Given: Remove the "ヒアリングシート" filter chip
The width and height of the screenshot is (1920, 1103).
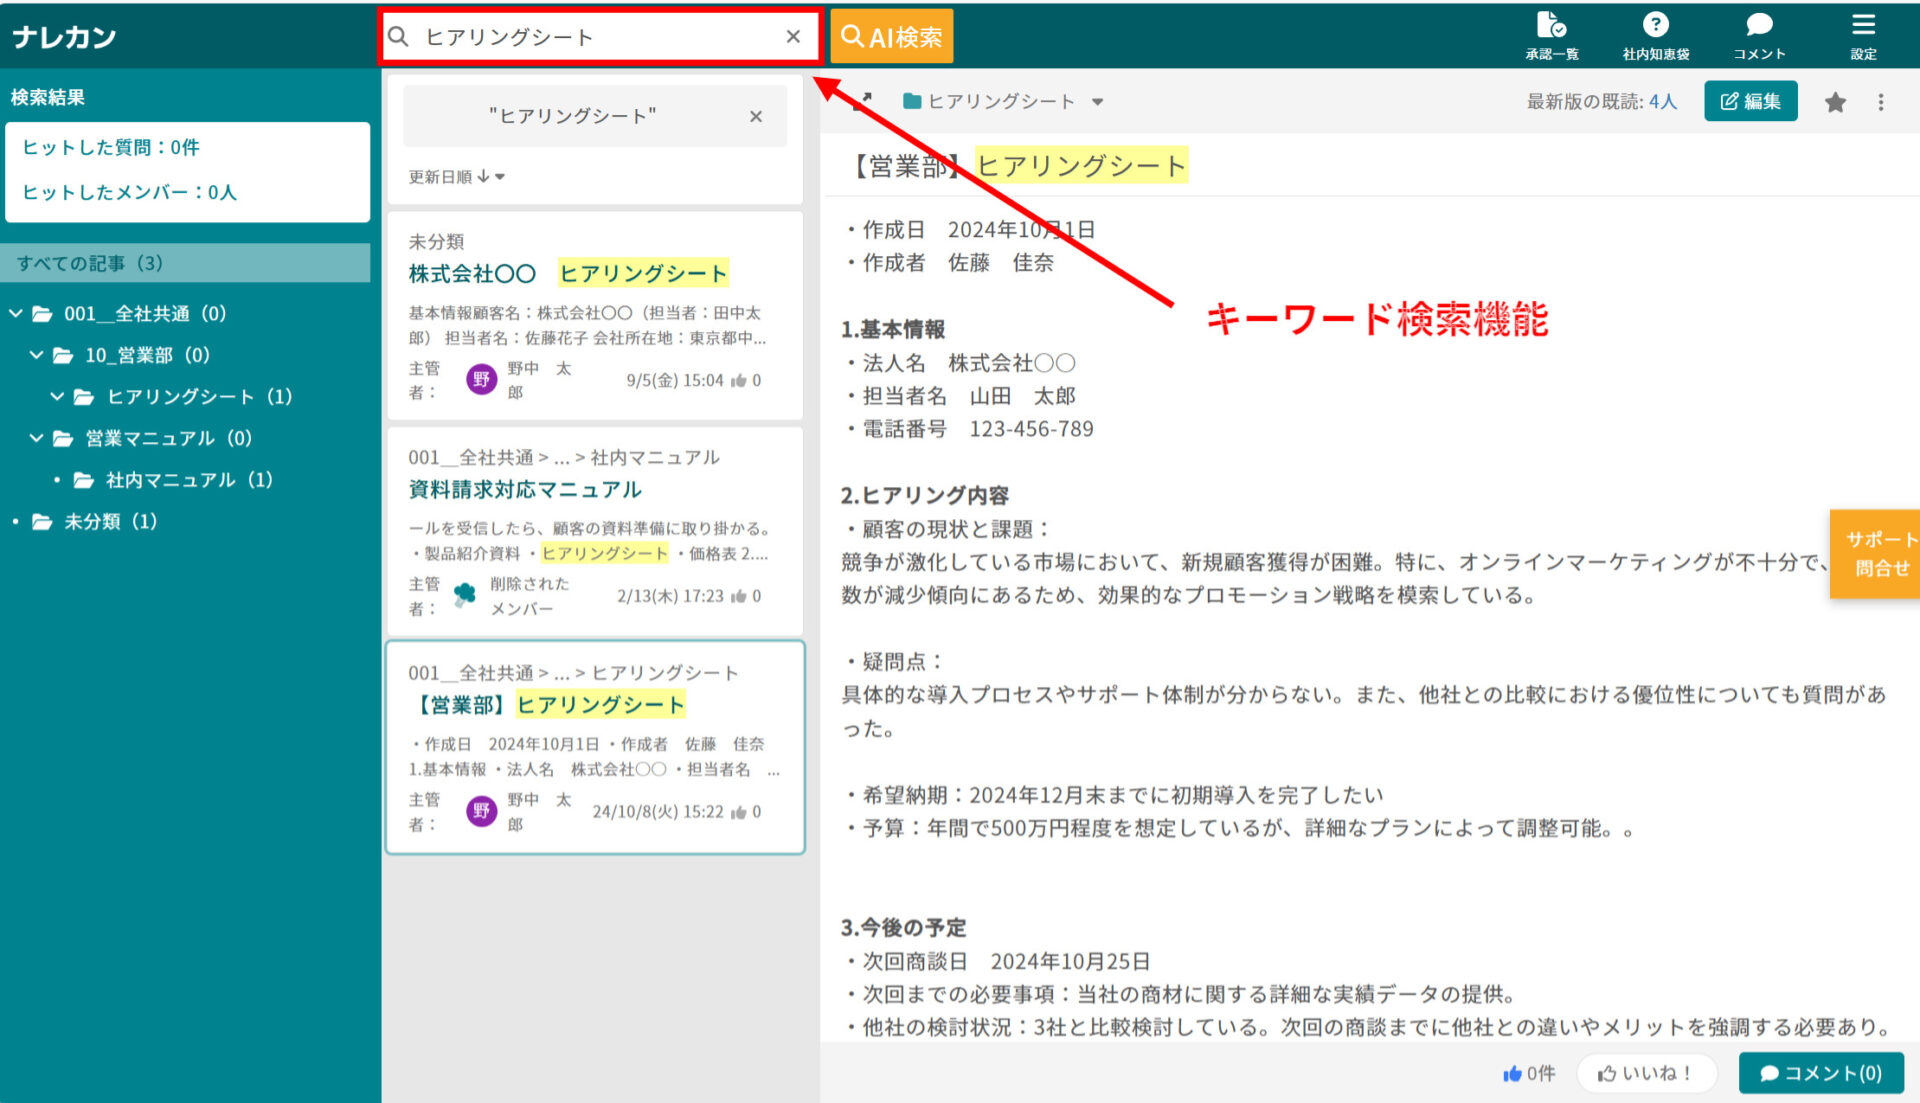Looking at the screenshot, I should click(x=756, y=116).
